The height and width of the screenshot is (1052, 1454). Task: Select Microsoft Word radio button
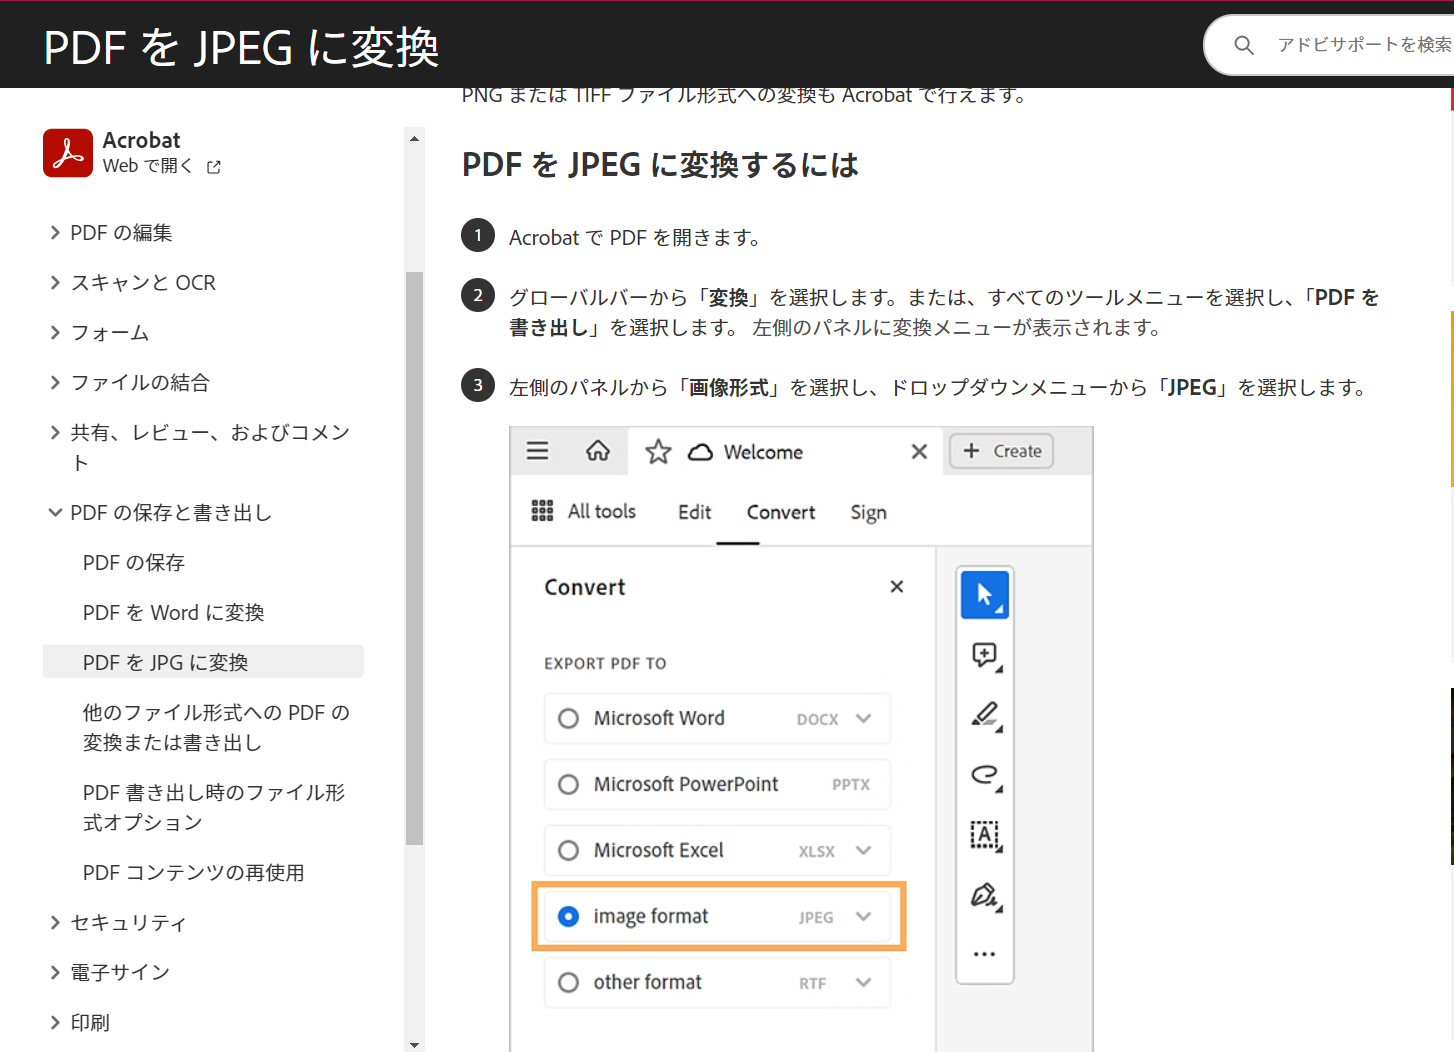tap(568, 719)
